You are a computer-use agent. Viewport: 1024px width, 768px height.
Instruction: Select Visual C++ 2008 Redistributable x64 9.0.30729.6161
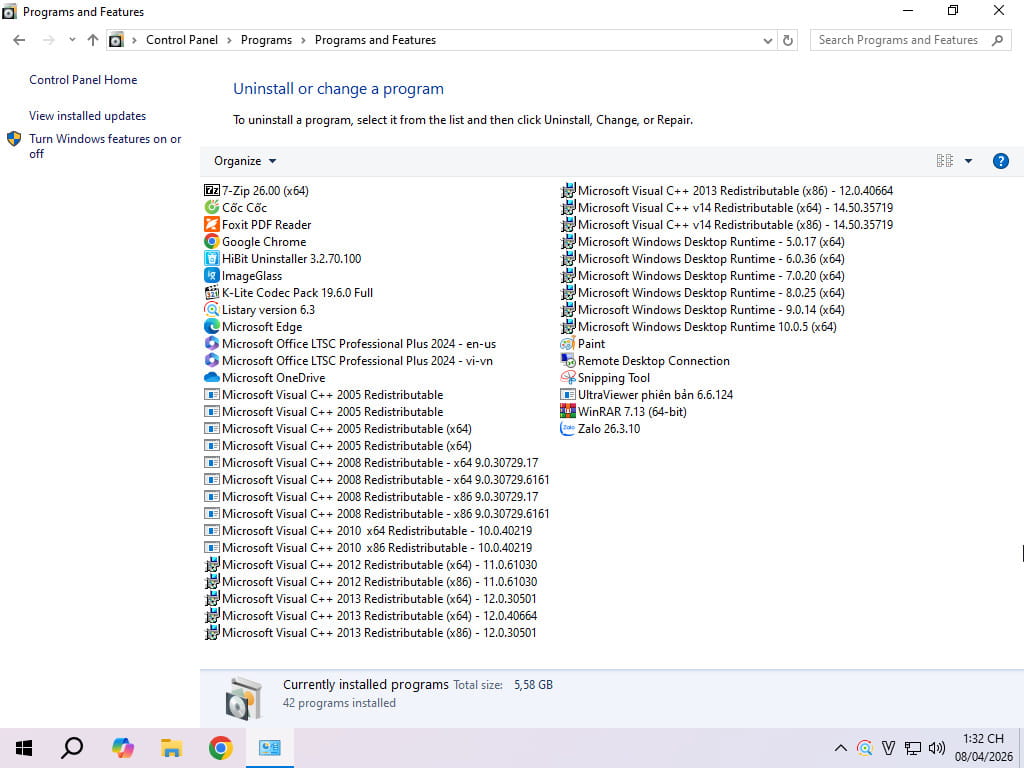(377, 479)
